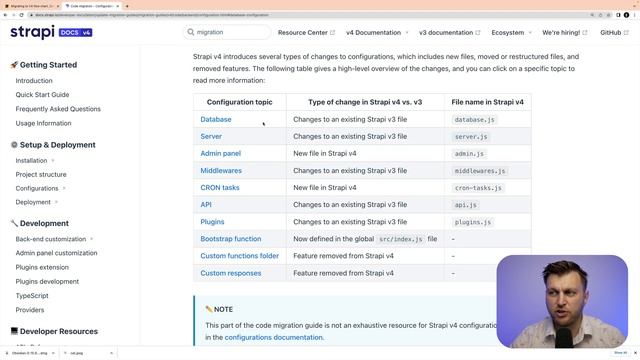Click the laptop icon beside Developer Resources
The height and width of the screenshot is (360, 640).
(x=14, y=331)
